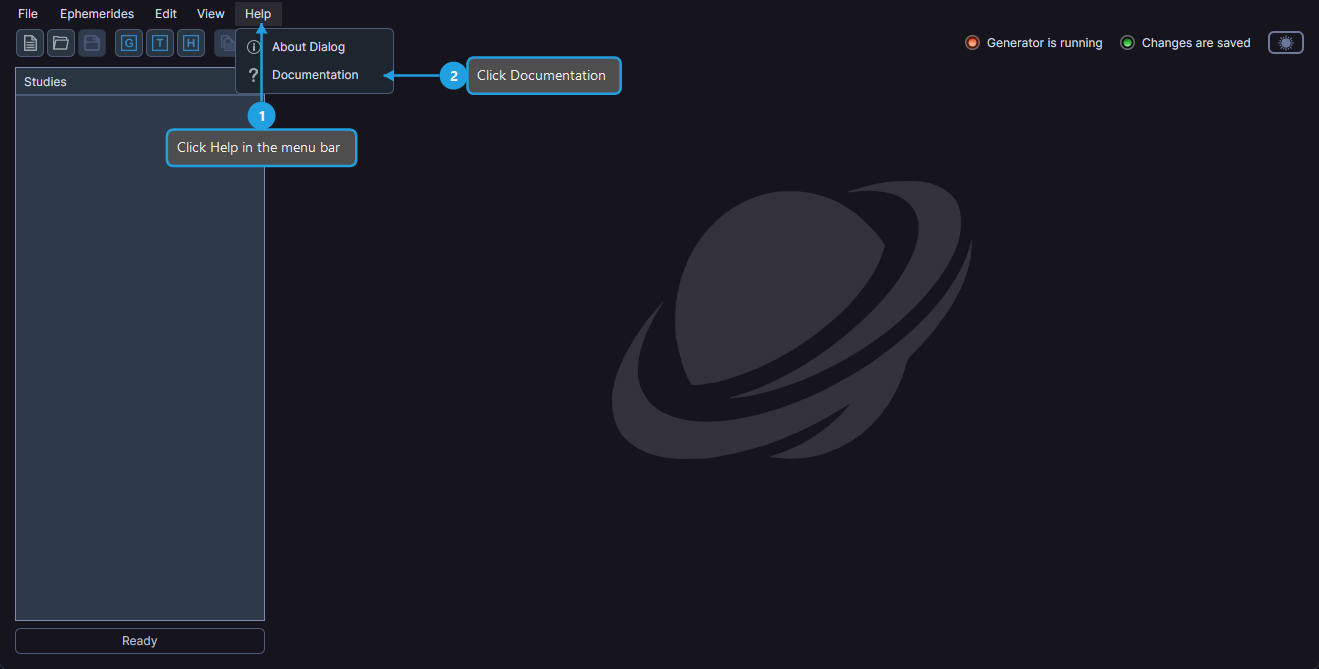Click the save disk toolbar icon
The height and width of the screenshot is (669, 1319).
(92, 43)
